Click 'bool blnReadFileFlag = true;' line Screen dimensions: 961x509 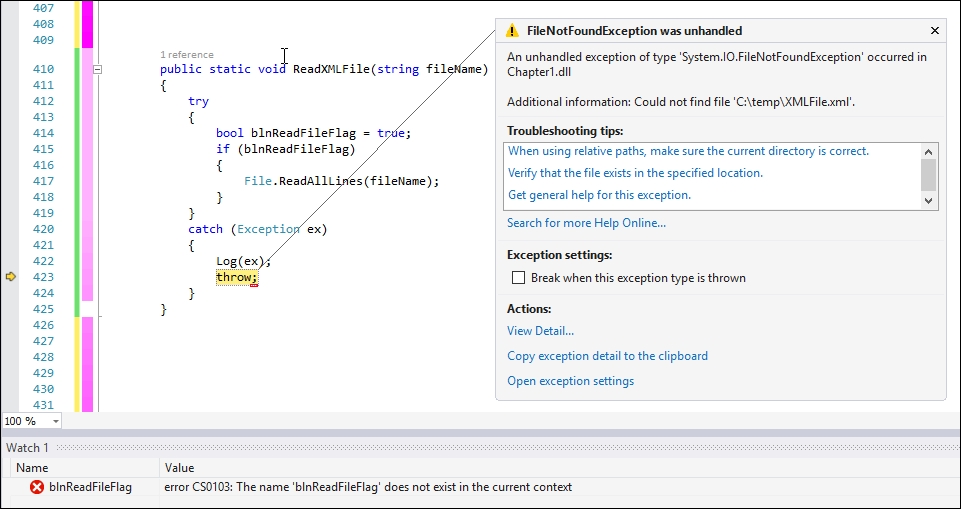point(313,133)
